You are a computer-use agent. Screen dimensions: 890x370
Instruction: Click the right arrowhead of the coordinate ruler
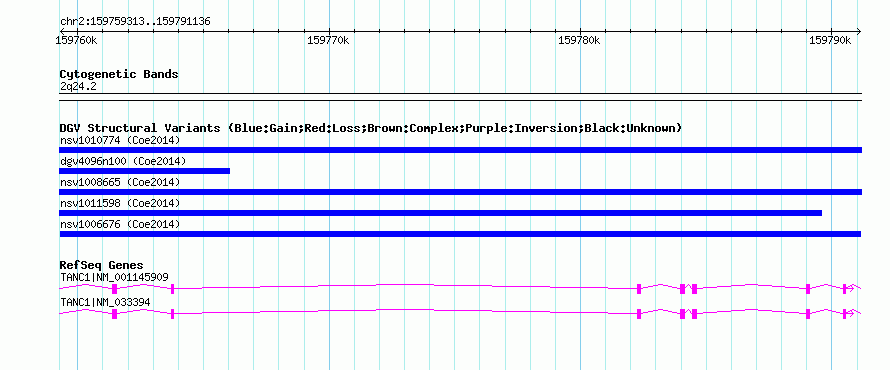[858, 31]
